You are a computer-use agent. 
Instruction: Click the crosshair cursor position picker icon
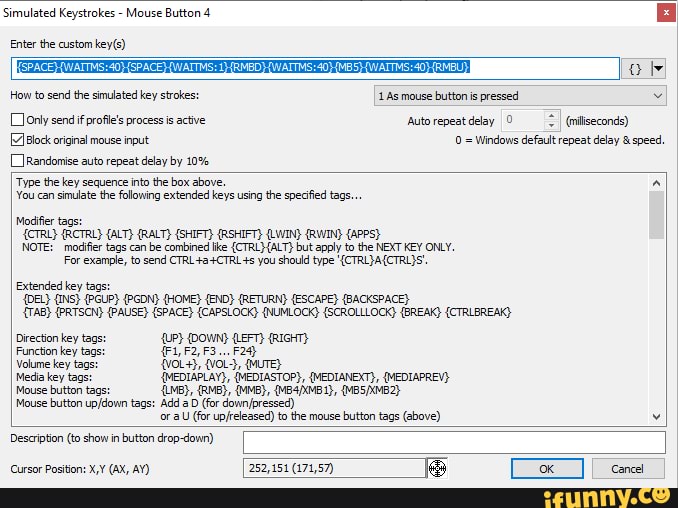437,469
